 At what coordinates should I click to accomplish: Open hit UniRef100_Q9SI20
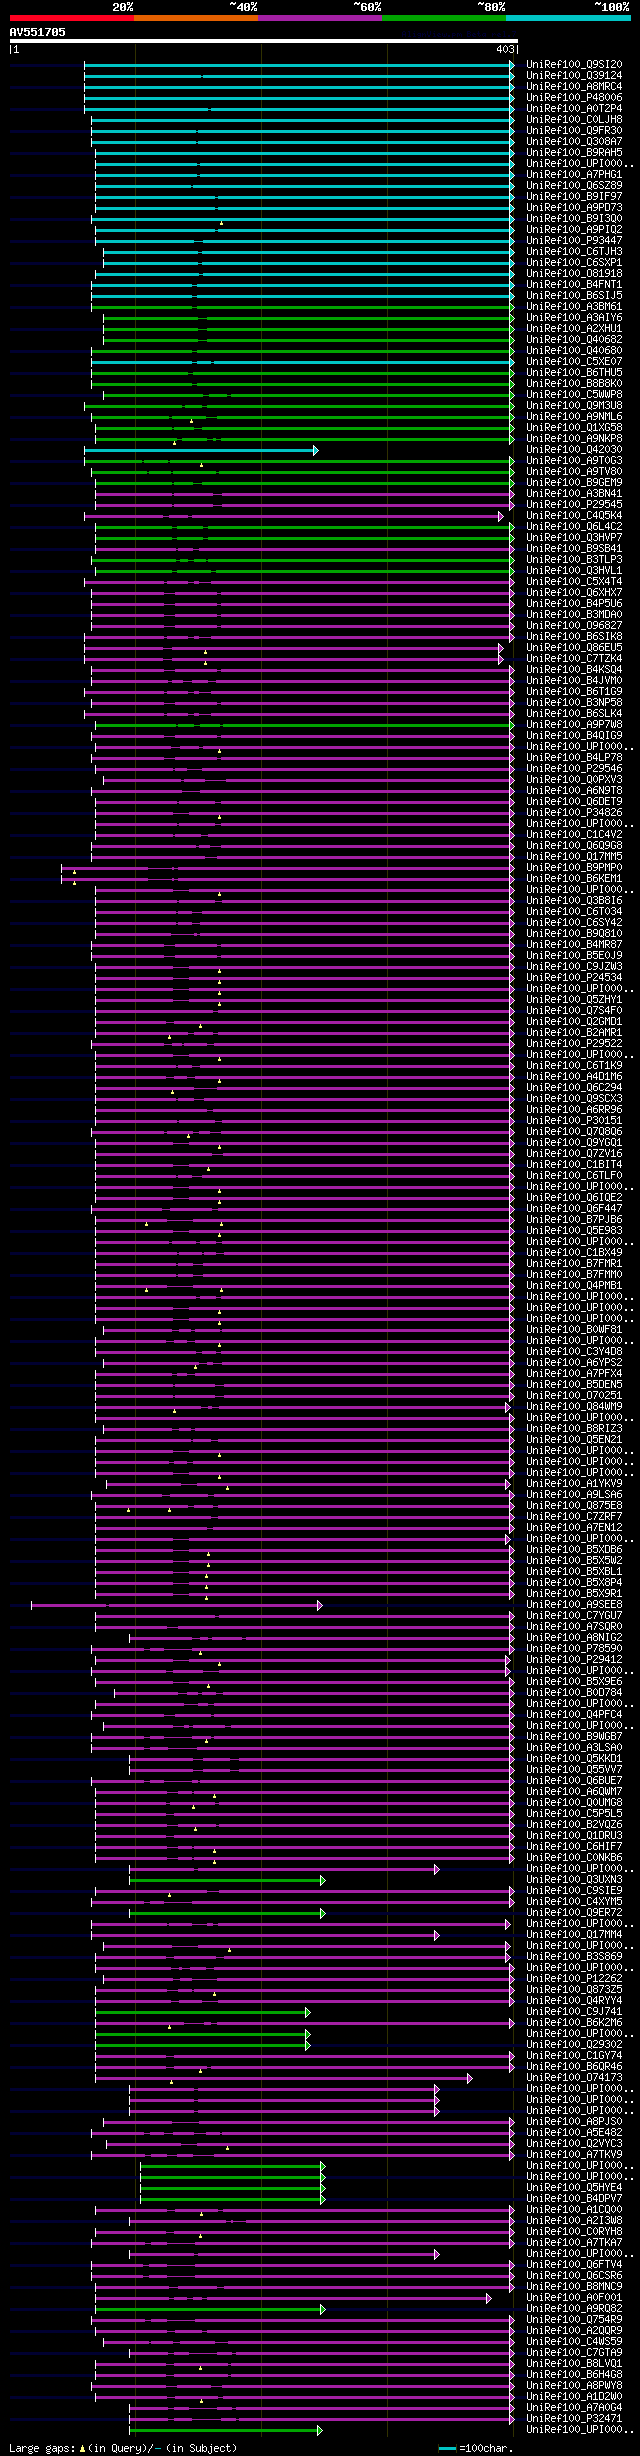click(x=574, y=64)
